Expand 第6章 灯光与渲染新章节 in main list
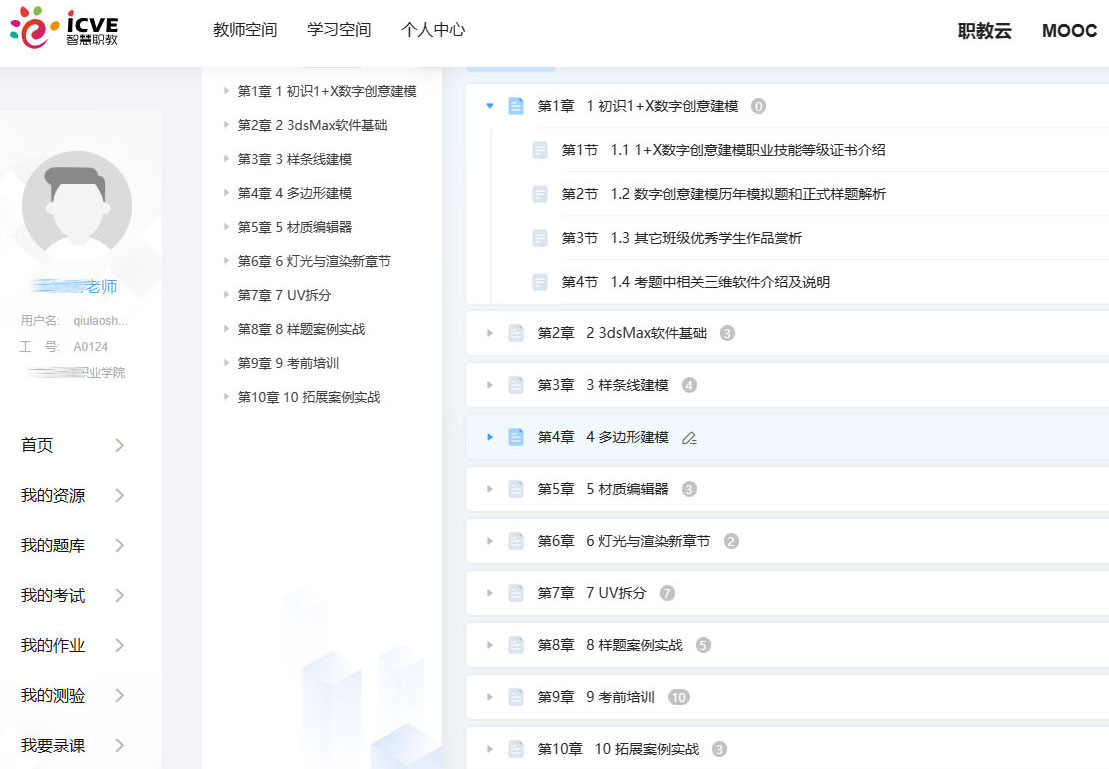The width and height of the screenshot is (1109, 769). [x=489, y=541]
